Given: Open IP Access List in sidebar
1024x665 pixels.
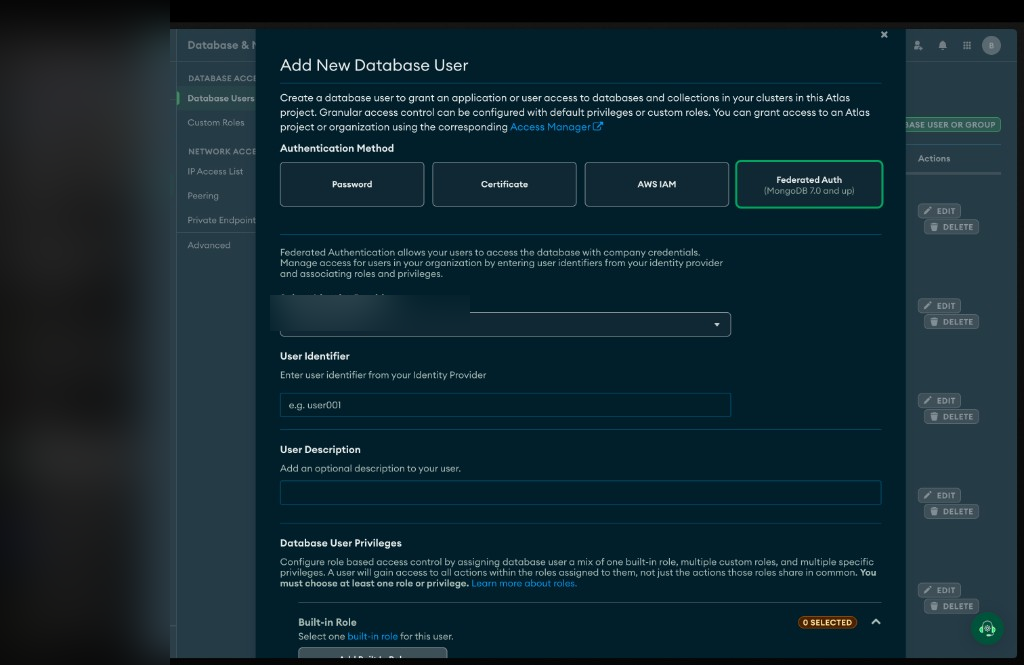Looking at the screenshot, I should (x=216, y=171).
